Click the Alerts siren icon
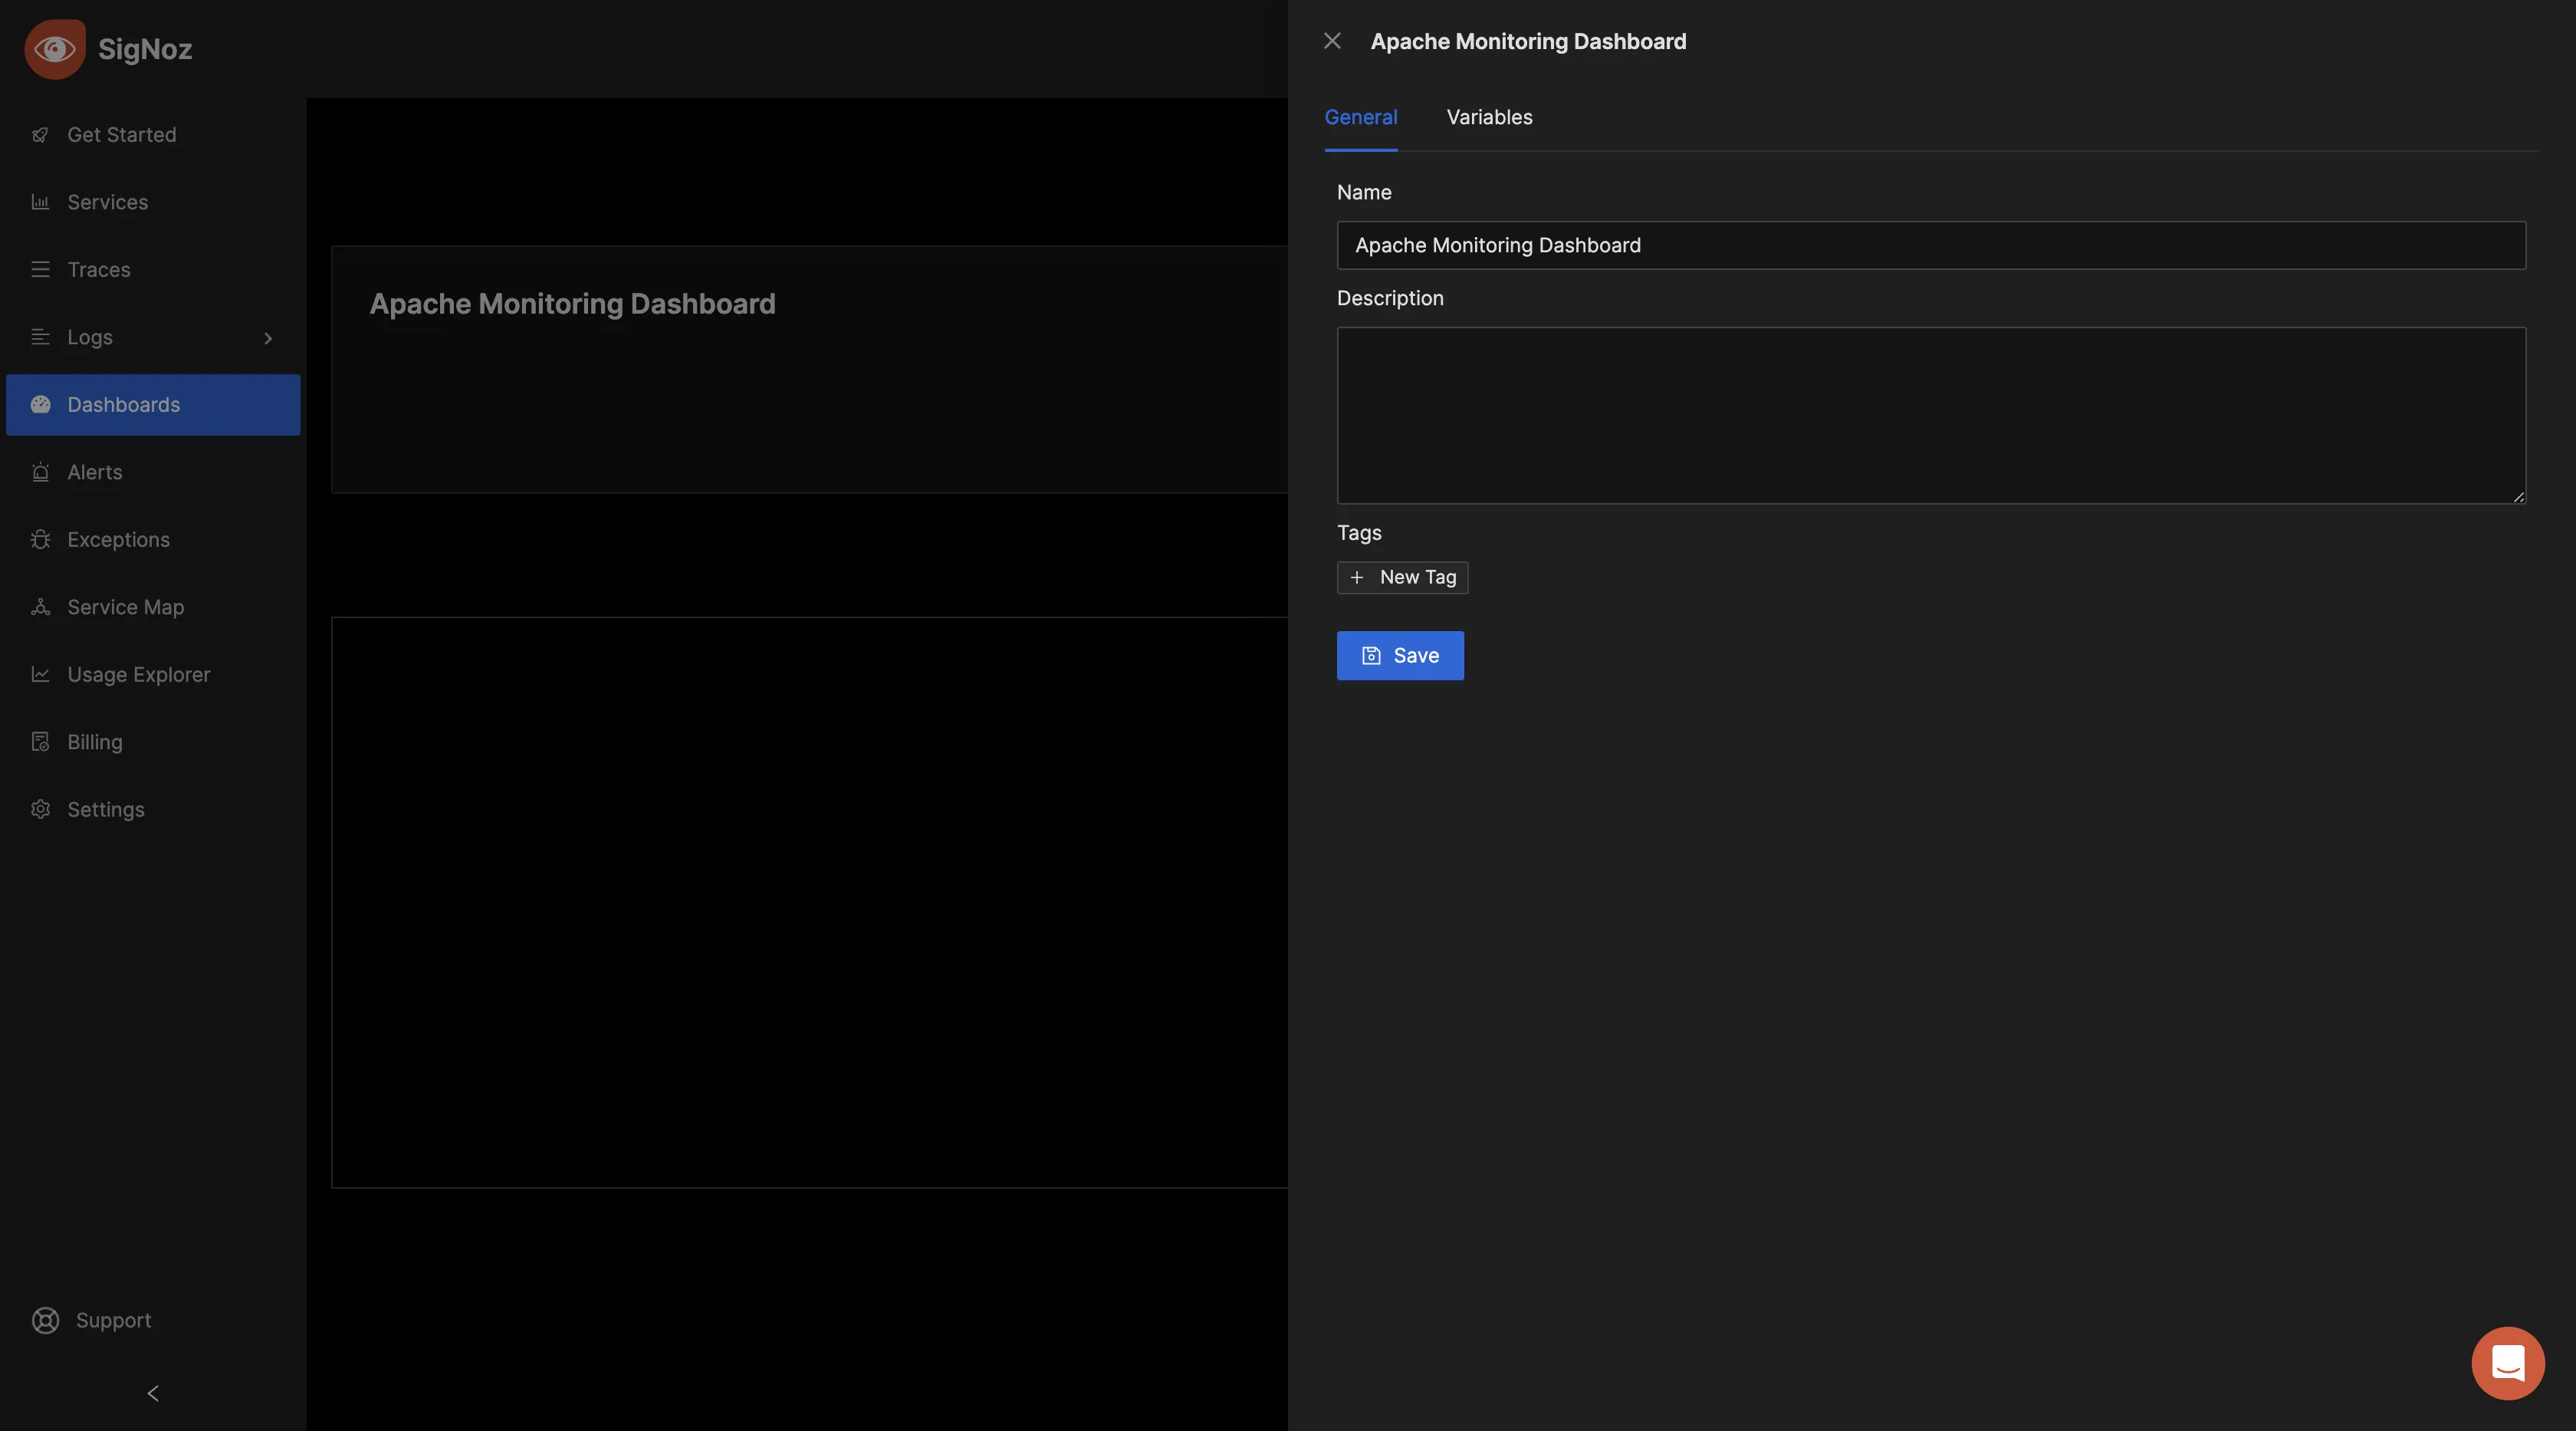 click(40, 472)
